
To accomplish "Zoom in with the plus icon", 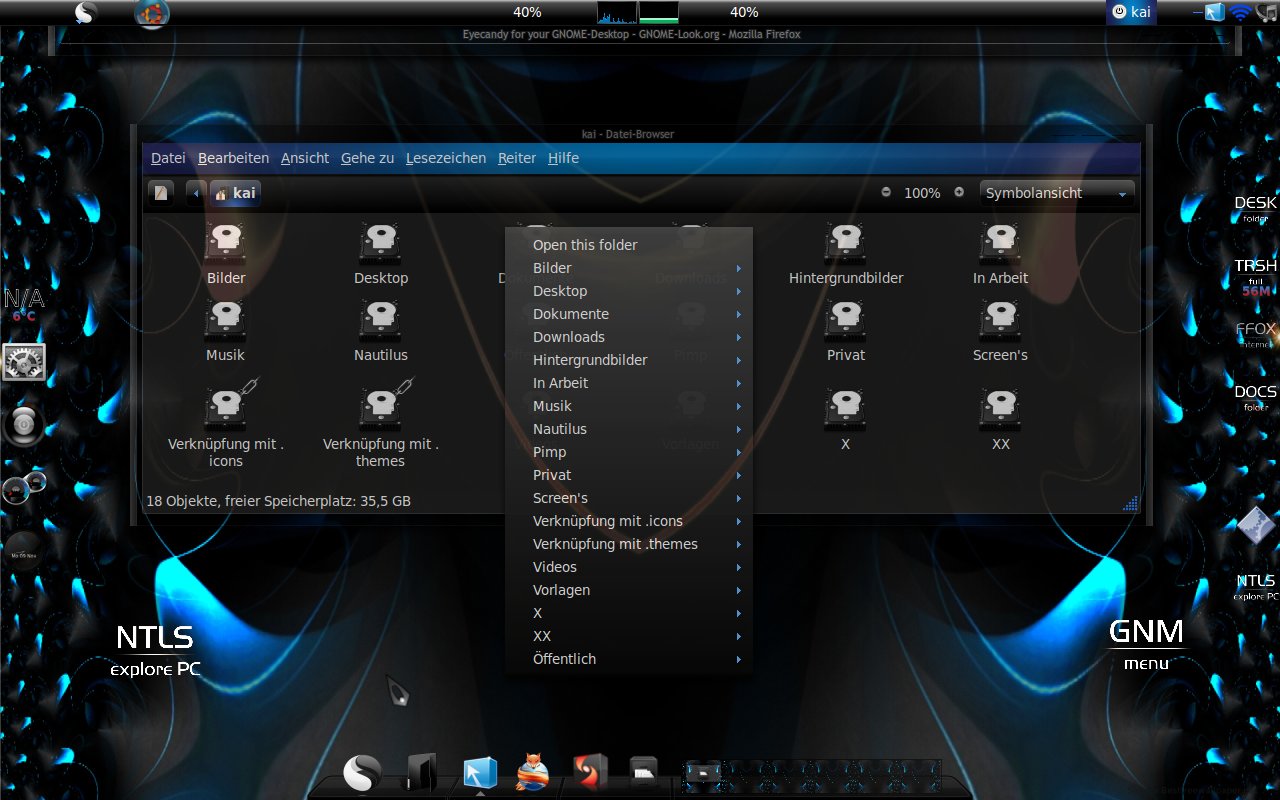I will (959, 192).
